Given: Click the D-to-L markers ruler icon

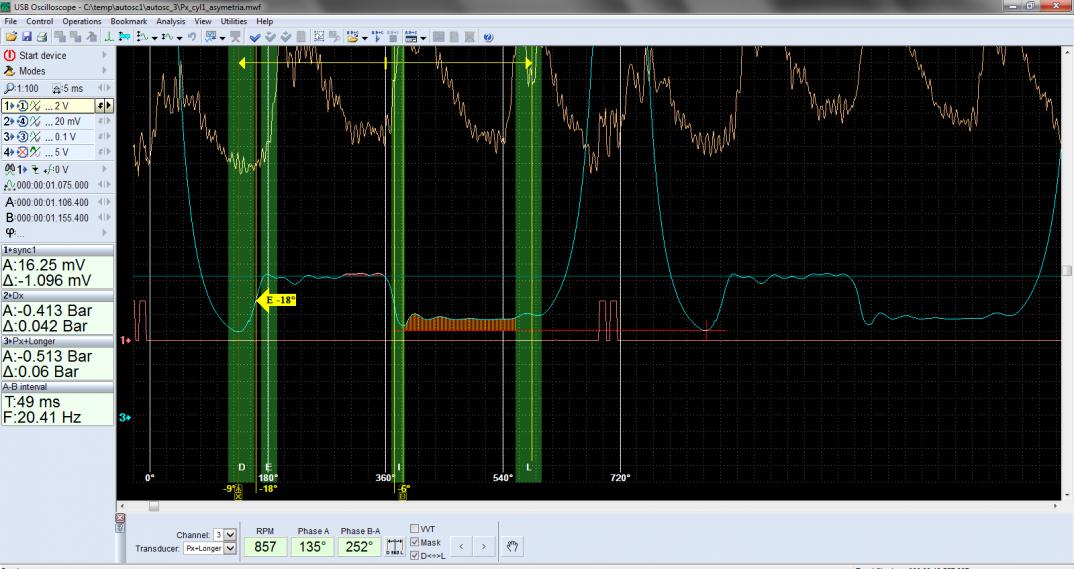Looking at the screenshot, I should [394, 546].
